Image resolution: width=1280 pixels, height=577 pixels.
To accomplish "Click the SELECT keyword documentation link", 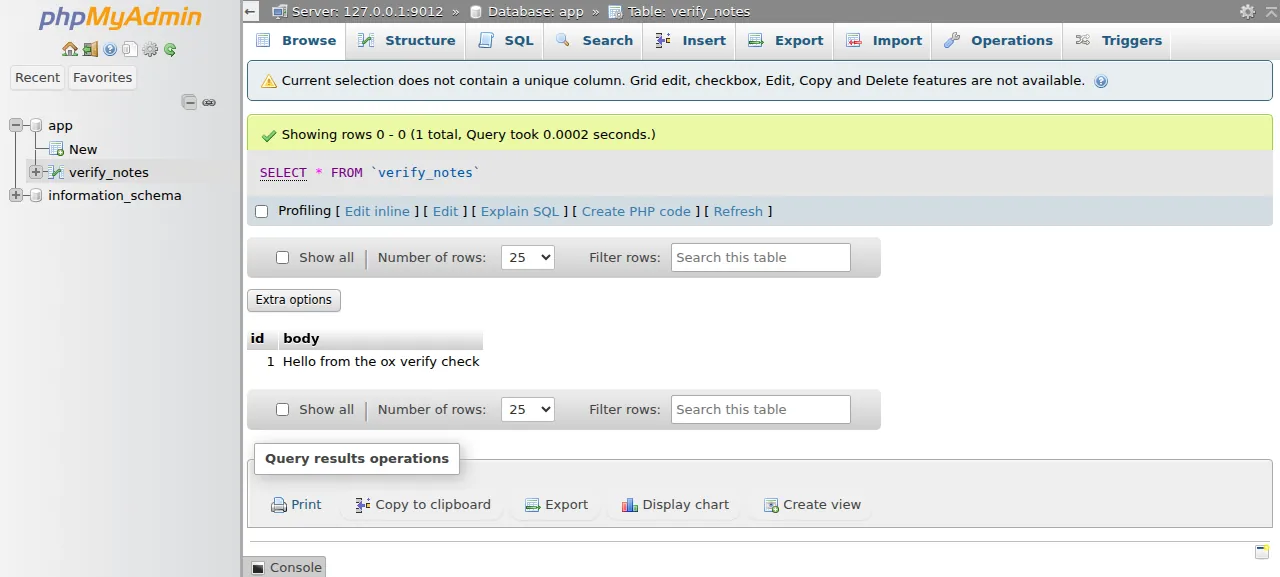I will [x=283, y=173].
